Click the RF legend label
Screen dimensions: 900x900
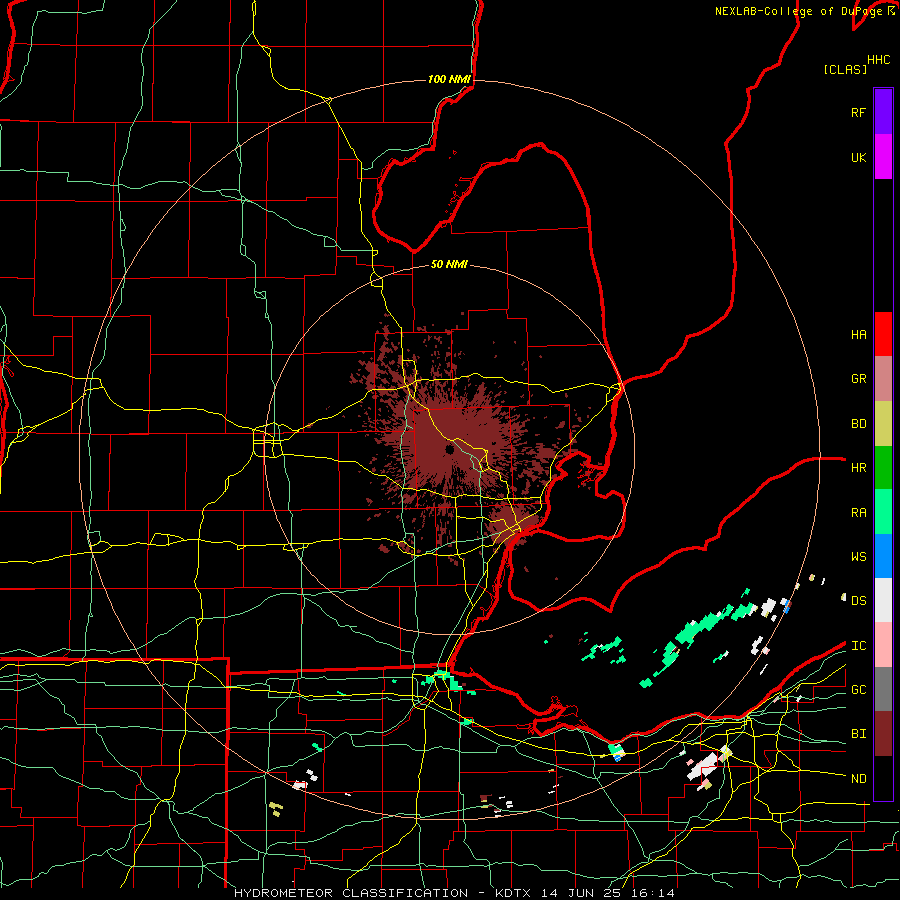(858, 112)
